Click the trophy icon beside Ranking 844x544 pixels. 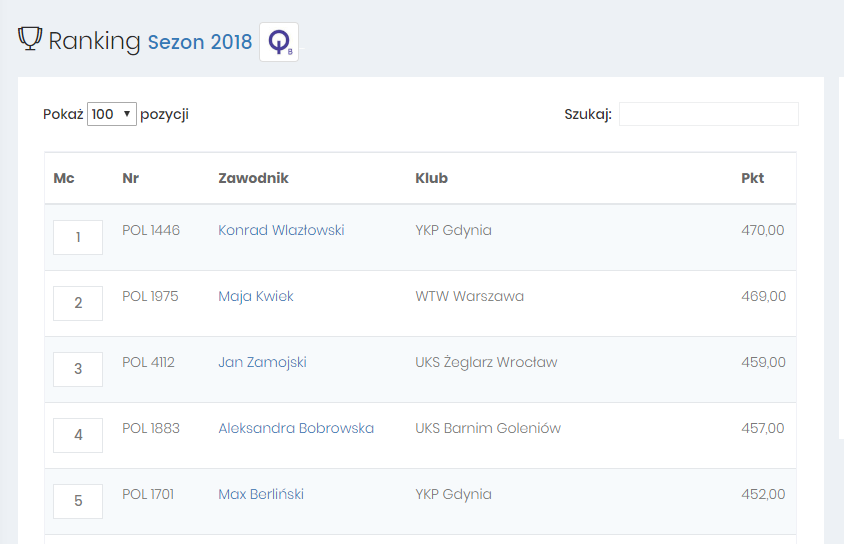click(30, 39)
